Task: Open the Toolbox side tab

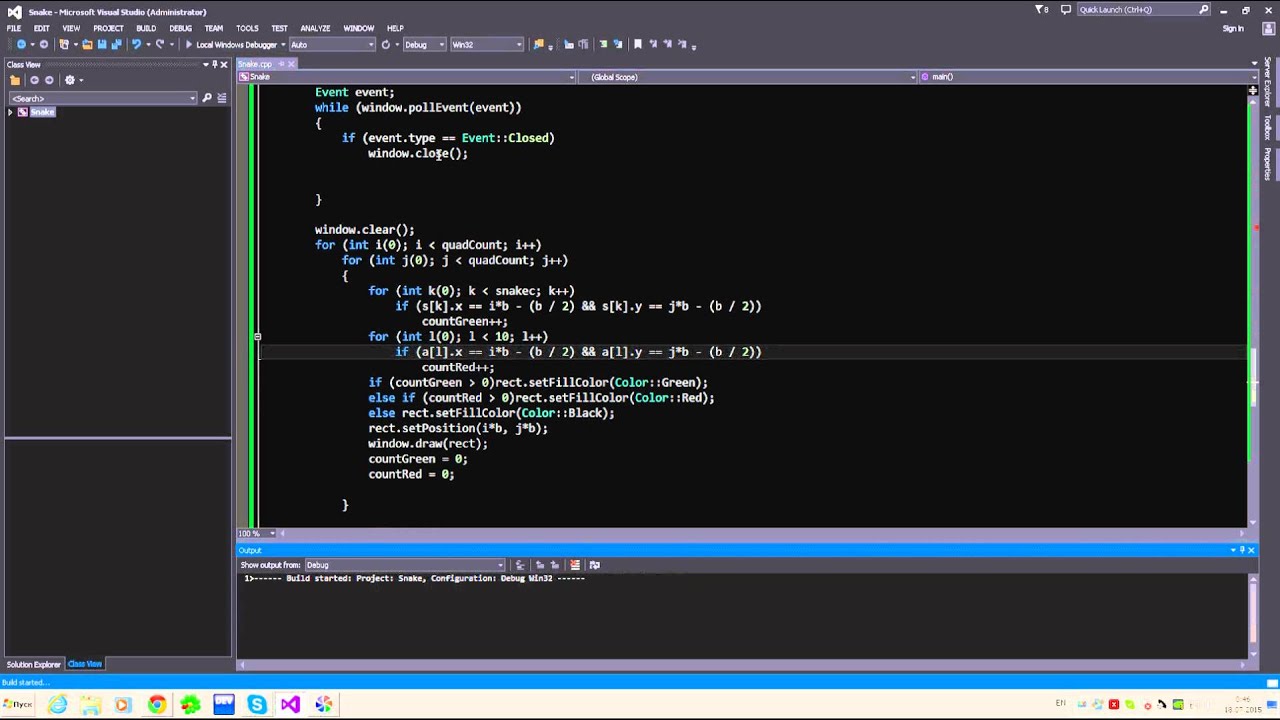Action: (1267, 127)
